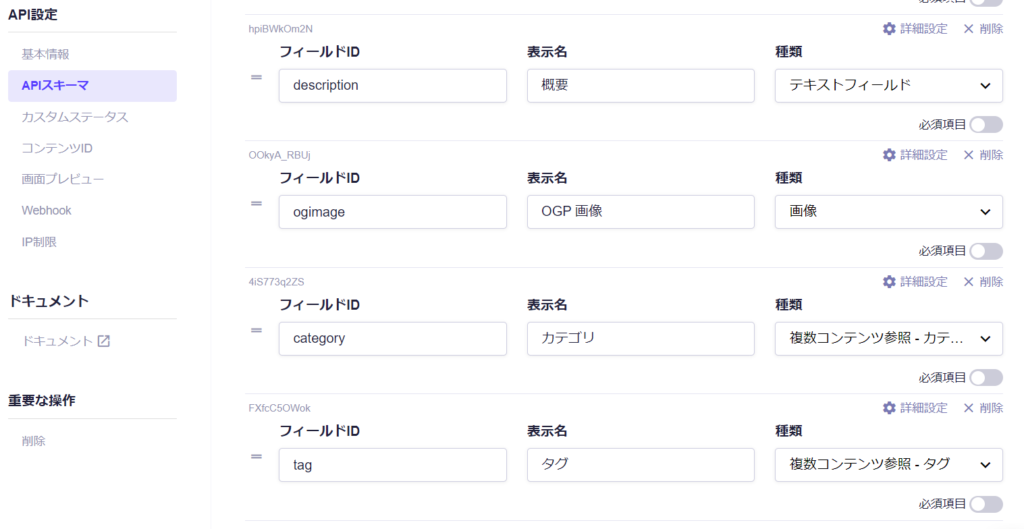Expand the 種類 dropdown showing 画像

click(888, 212)
